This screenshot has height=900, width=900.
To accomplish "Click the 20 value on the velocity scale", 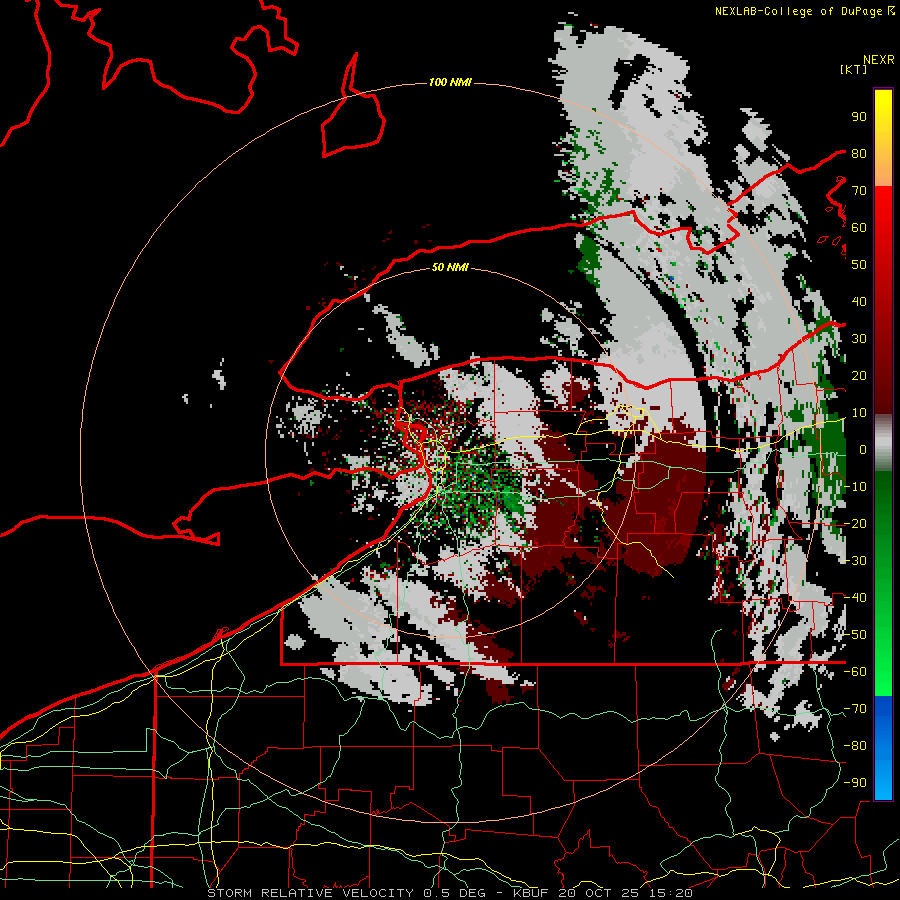I will [x=859, y=375].
